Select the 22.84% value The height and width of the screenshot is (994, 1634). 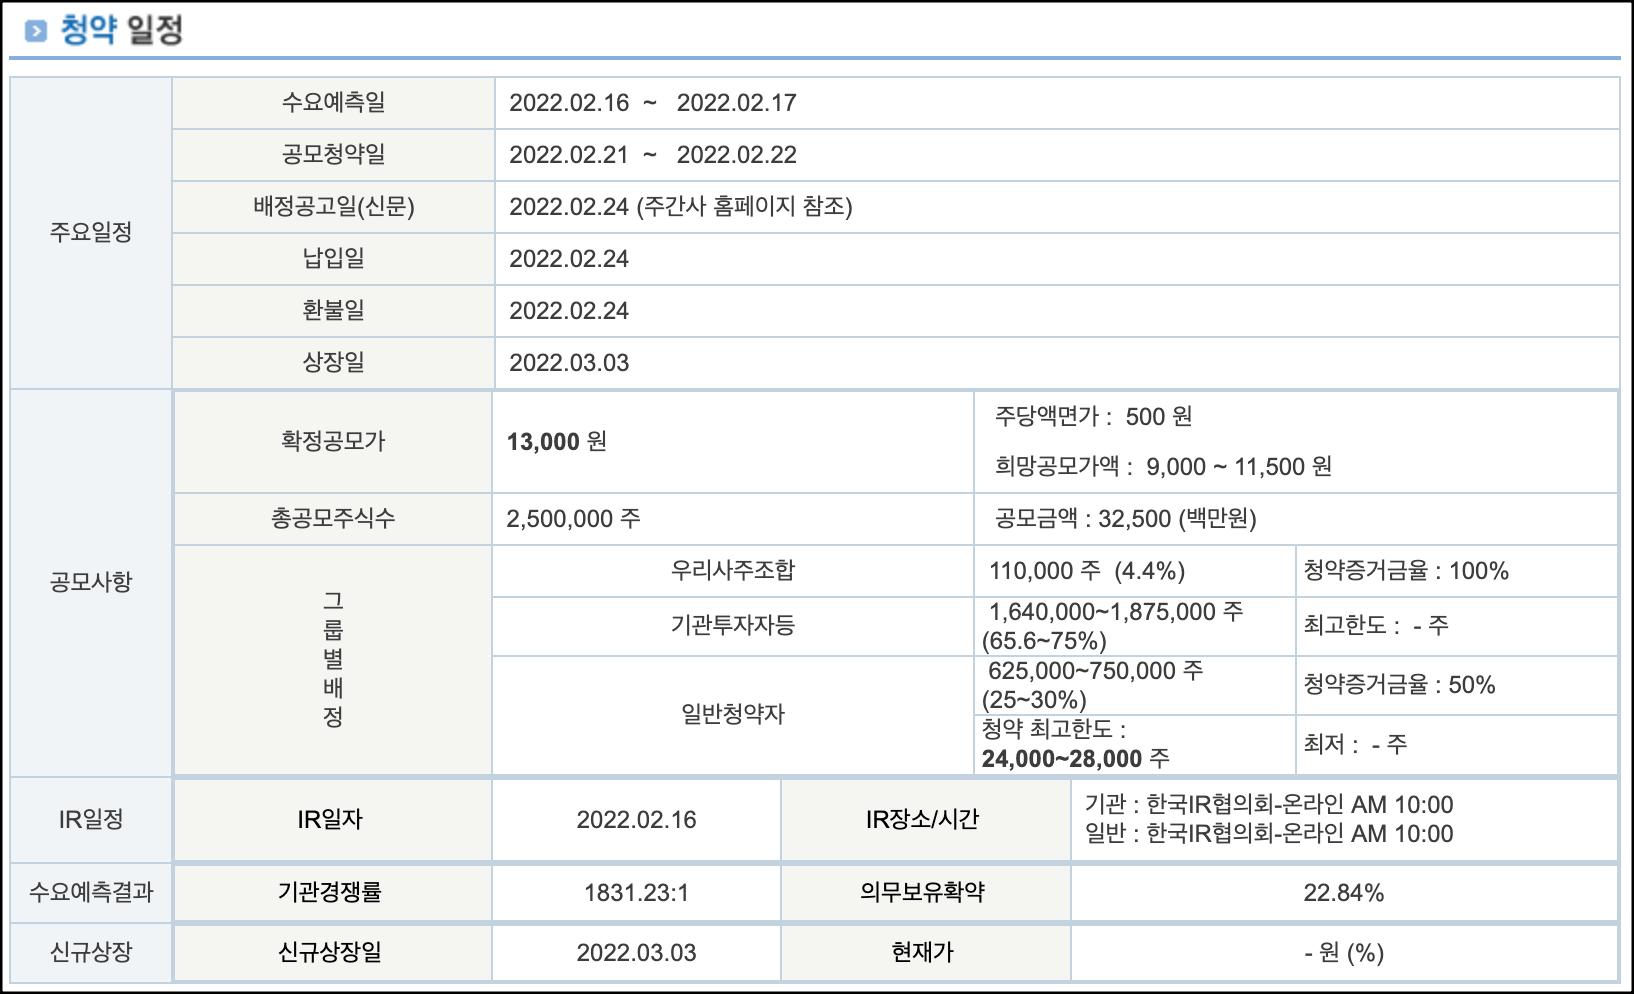[x=1344, y=893]
